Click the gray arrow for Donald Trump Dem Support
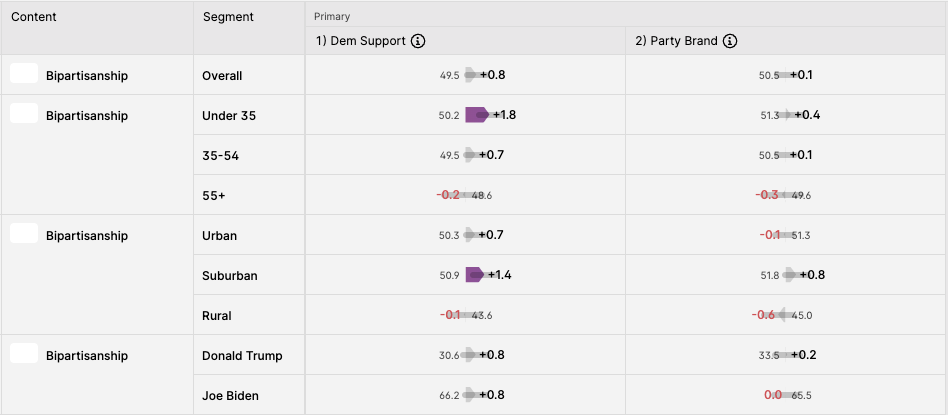 click(x=472, y=355)
